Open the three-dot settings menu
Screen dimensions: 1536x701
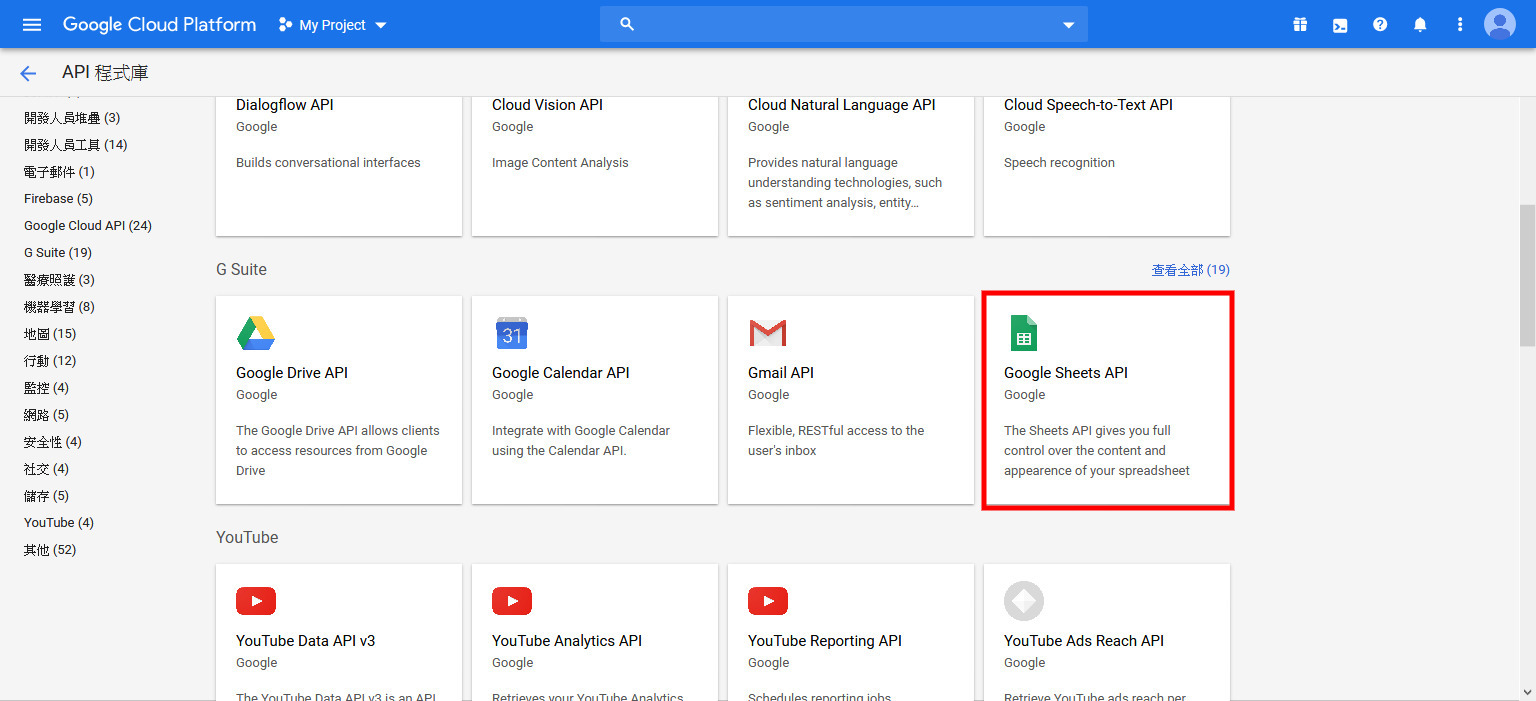click(1460, 24)
